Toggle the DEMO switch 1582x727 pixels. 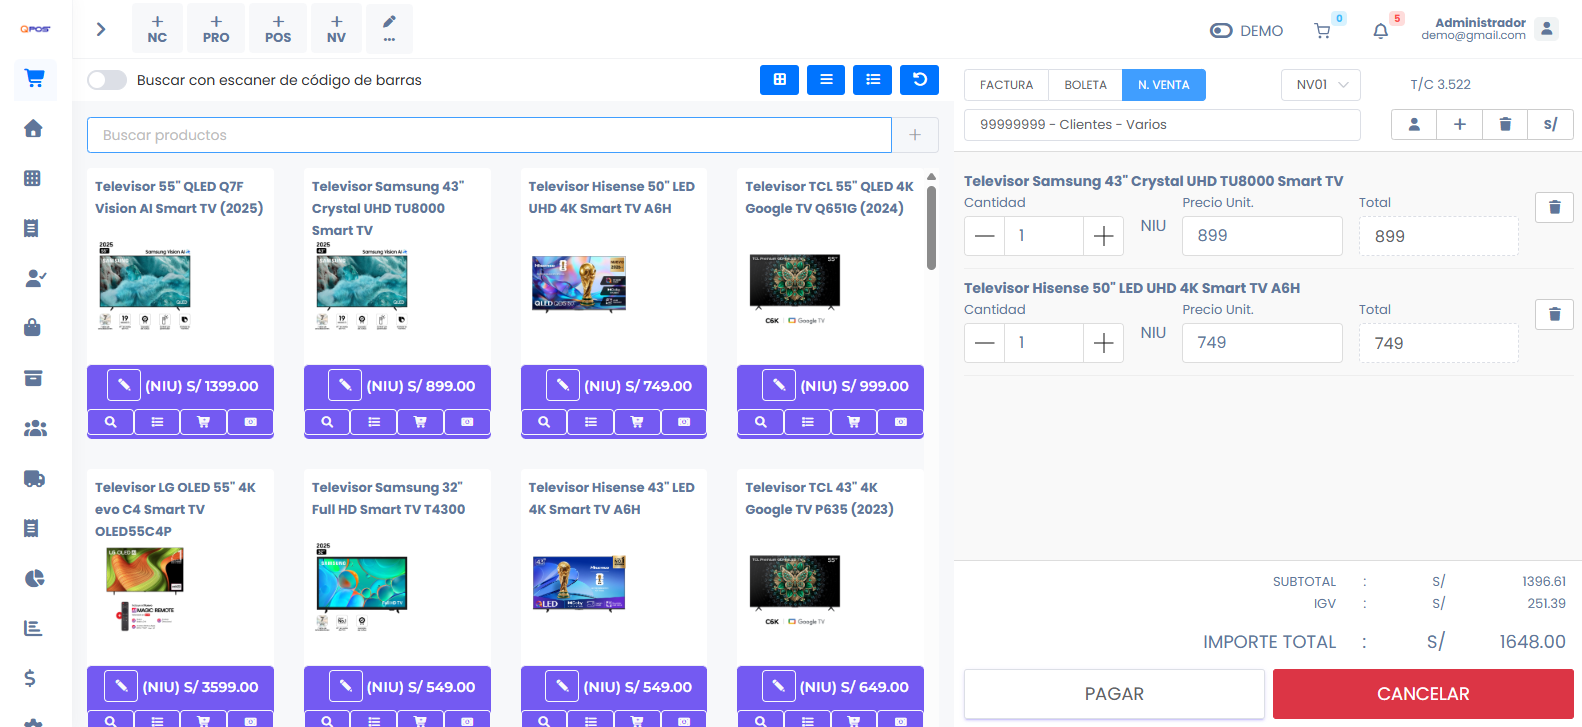coord(1221,31)
